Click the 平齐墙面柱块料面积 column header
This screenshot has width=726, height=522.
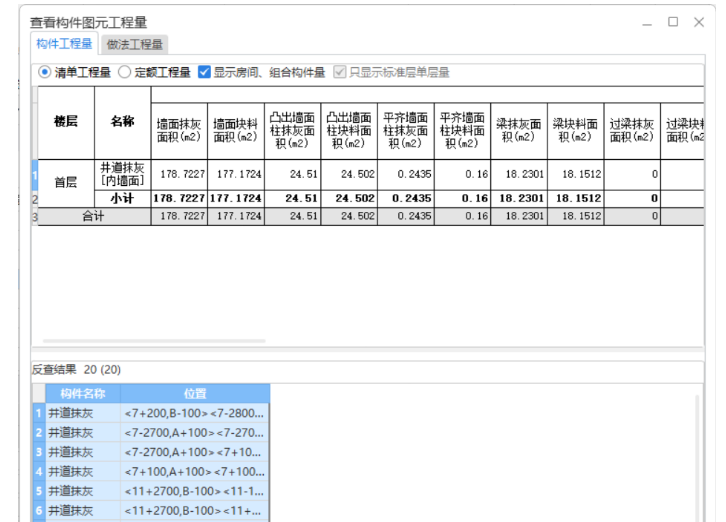[x=462, y=131]
